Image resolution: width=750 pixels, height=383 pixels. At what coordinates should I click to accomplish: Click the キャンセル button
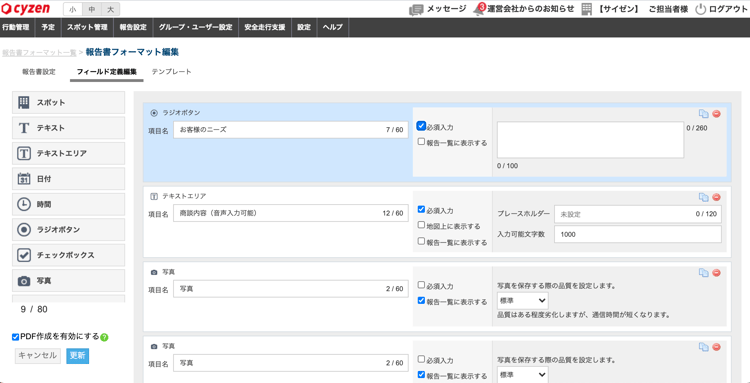[x=38, y=356]
